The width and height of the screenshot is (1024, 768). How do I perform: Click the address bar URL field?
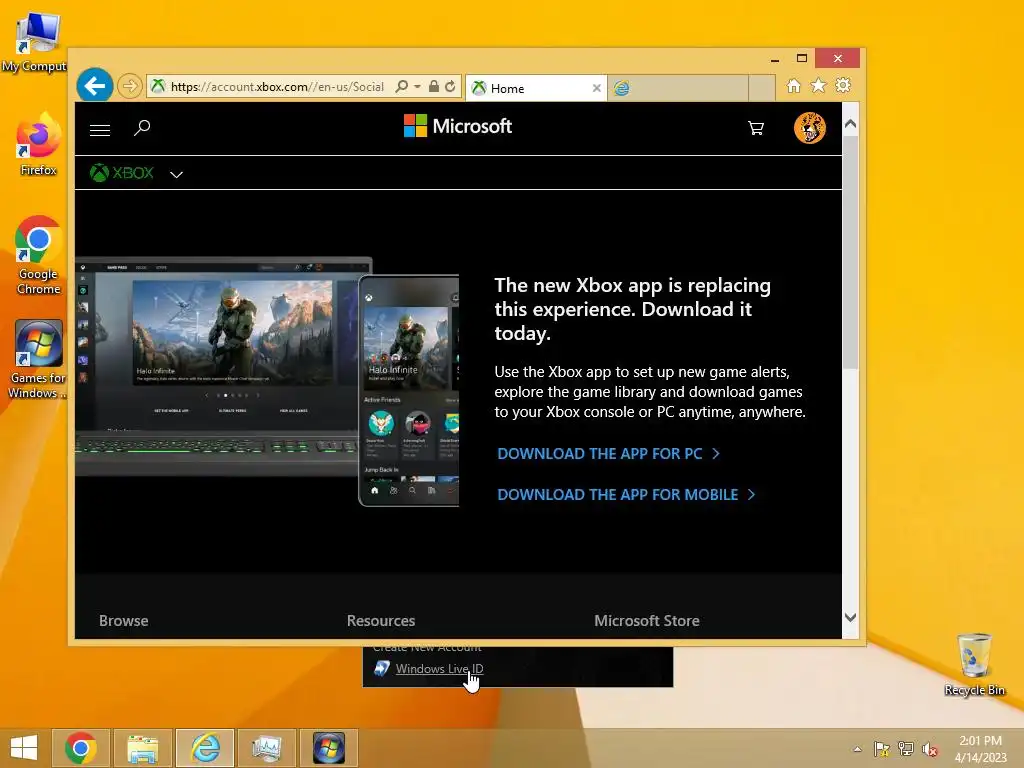coord(276,87)
